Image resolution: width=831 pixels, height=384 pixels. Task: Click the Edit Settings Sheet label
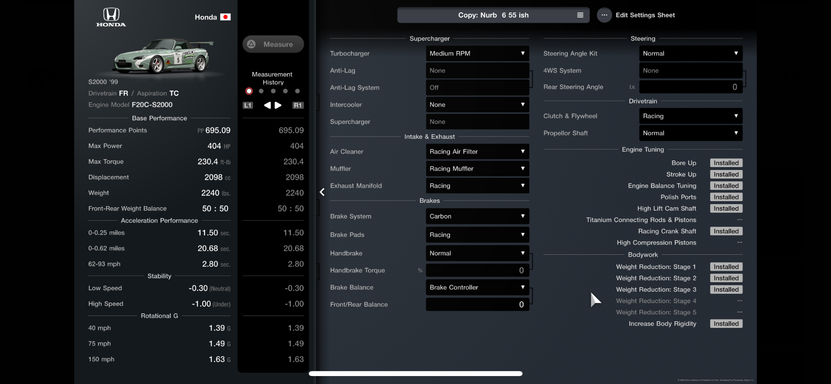(x=645, y=15)
